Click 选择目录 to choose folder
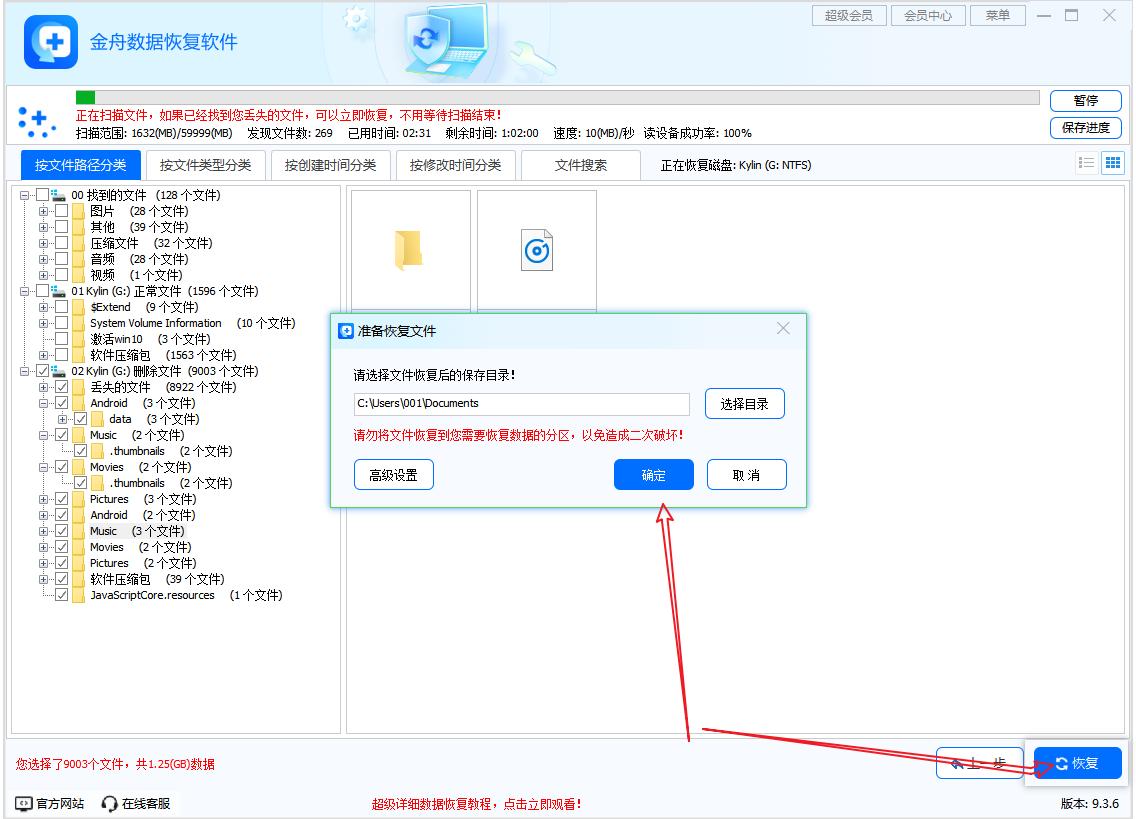1136x819 pixels. click(x=744, y=404)
